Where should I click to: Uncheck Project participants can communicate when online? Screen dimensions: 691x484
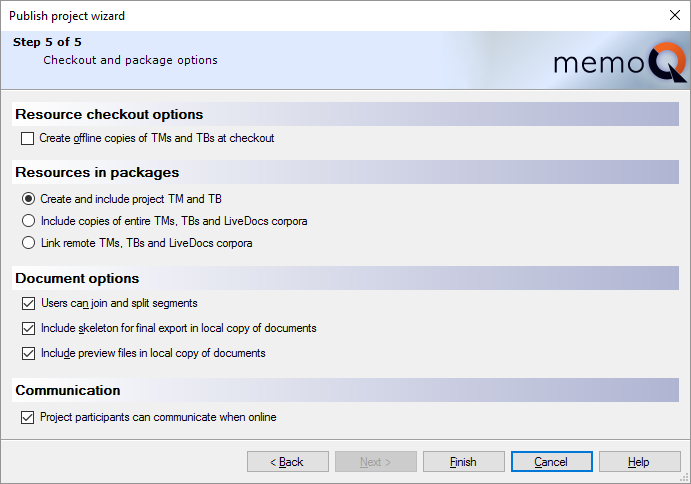(28, 417)
